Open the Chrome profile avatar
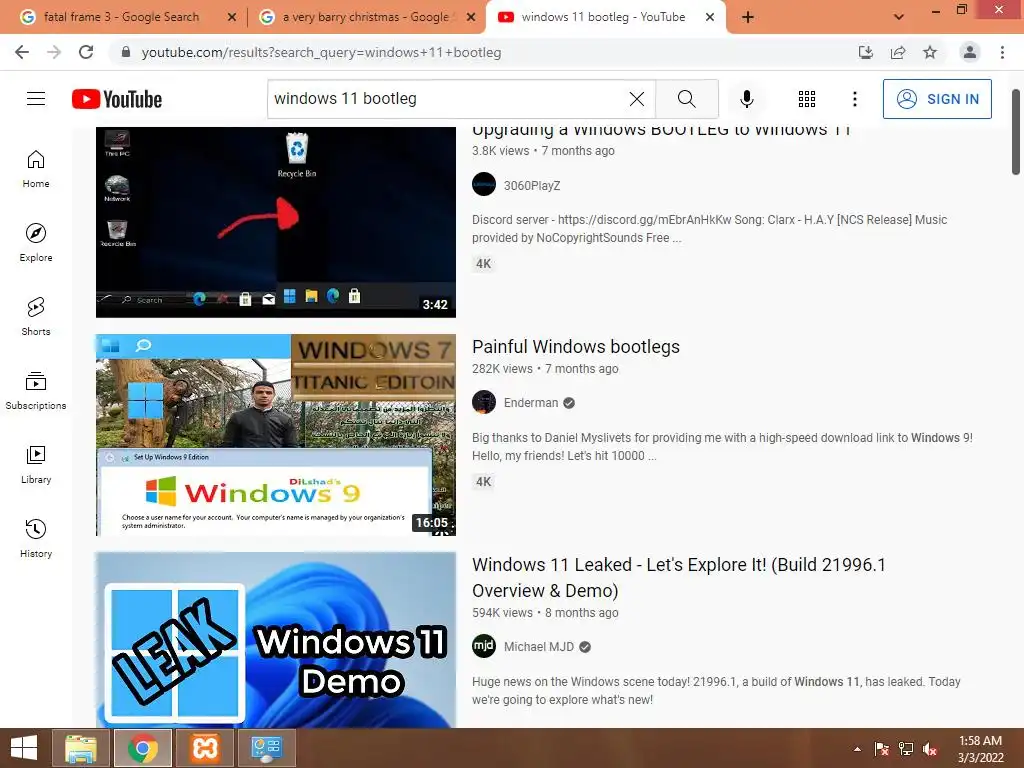The image size is (1024, 768). point(970,52)
